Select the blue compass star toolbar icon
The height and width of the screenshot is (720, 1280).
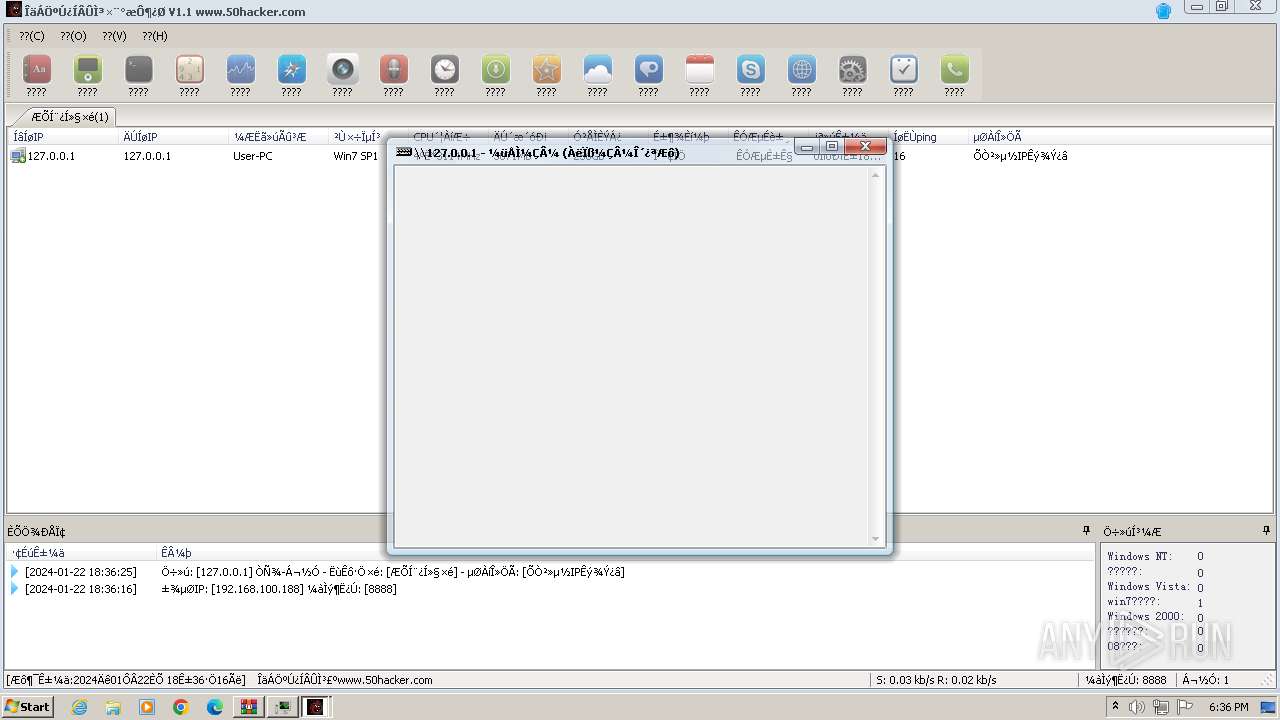point(292,69)
